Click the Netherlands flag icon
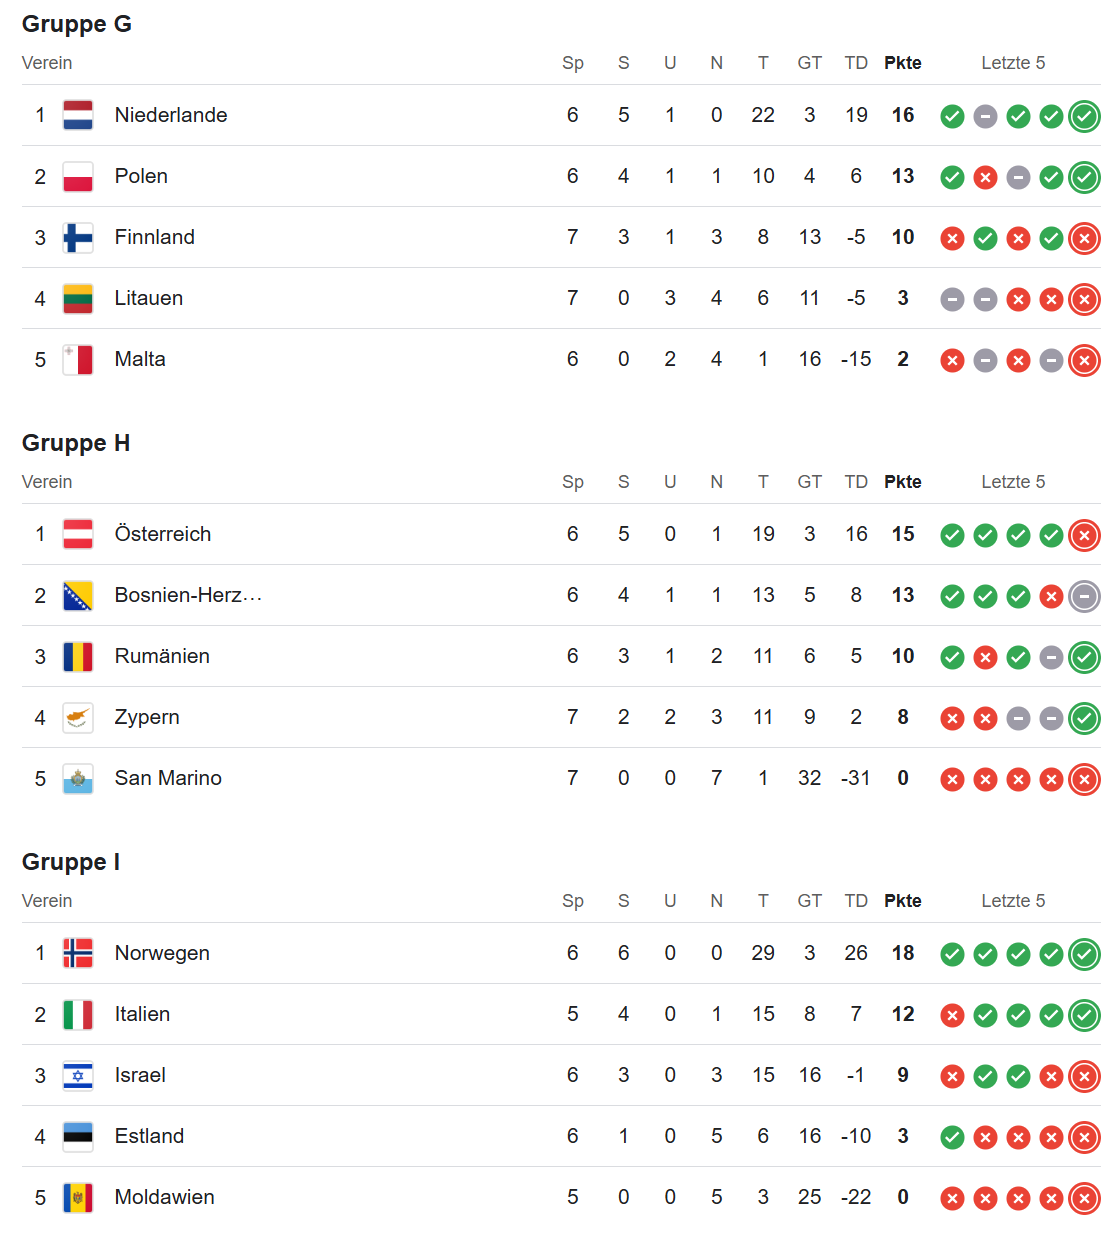 coord(78,115)
